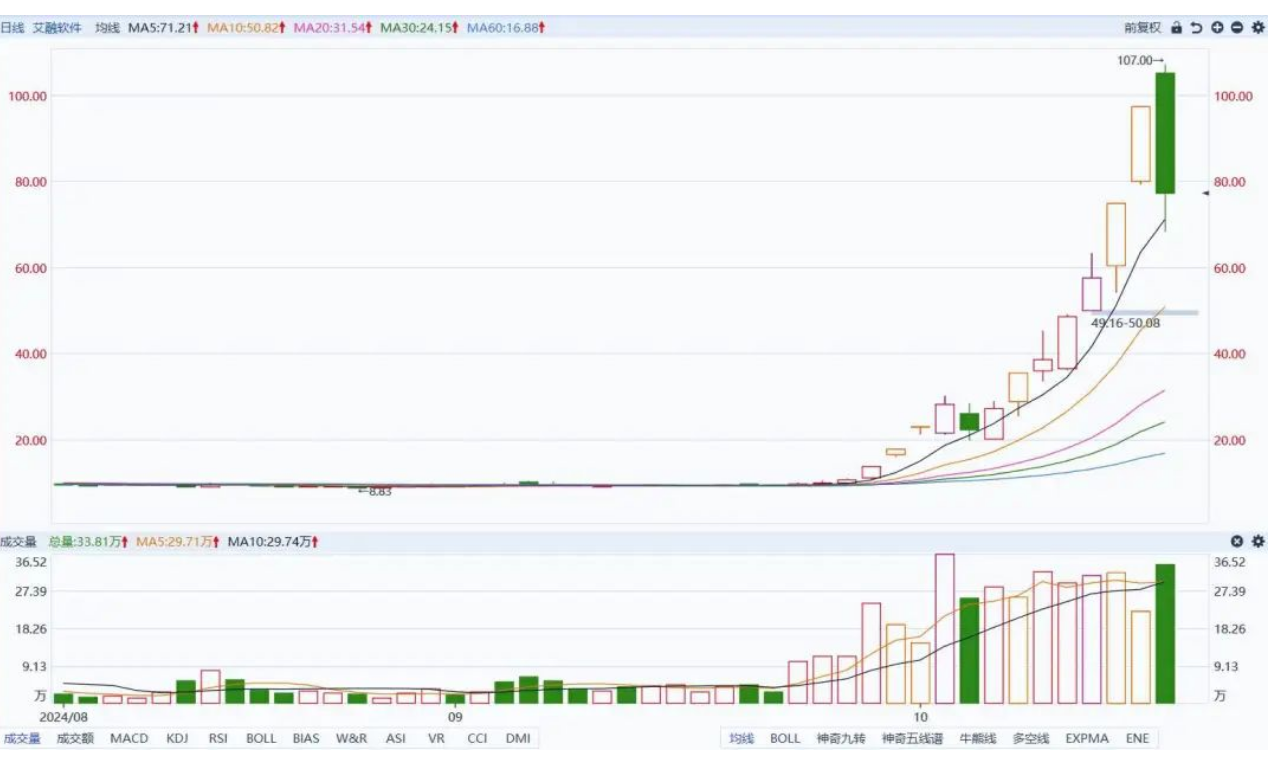Enable BOLL overlay on main chart

(785, 739)
